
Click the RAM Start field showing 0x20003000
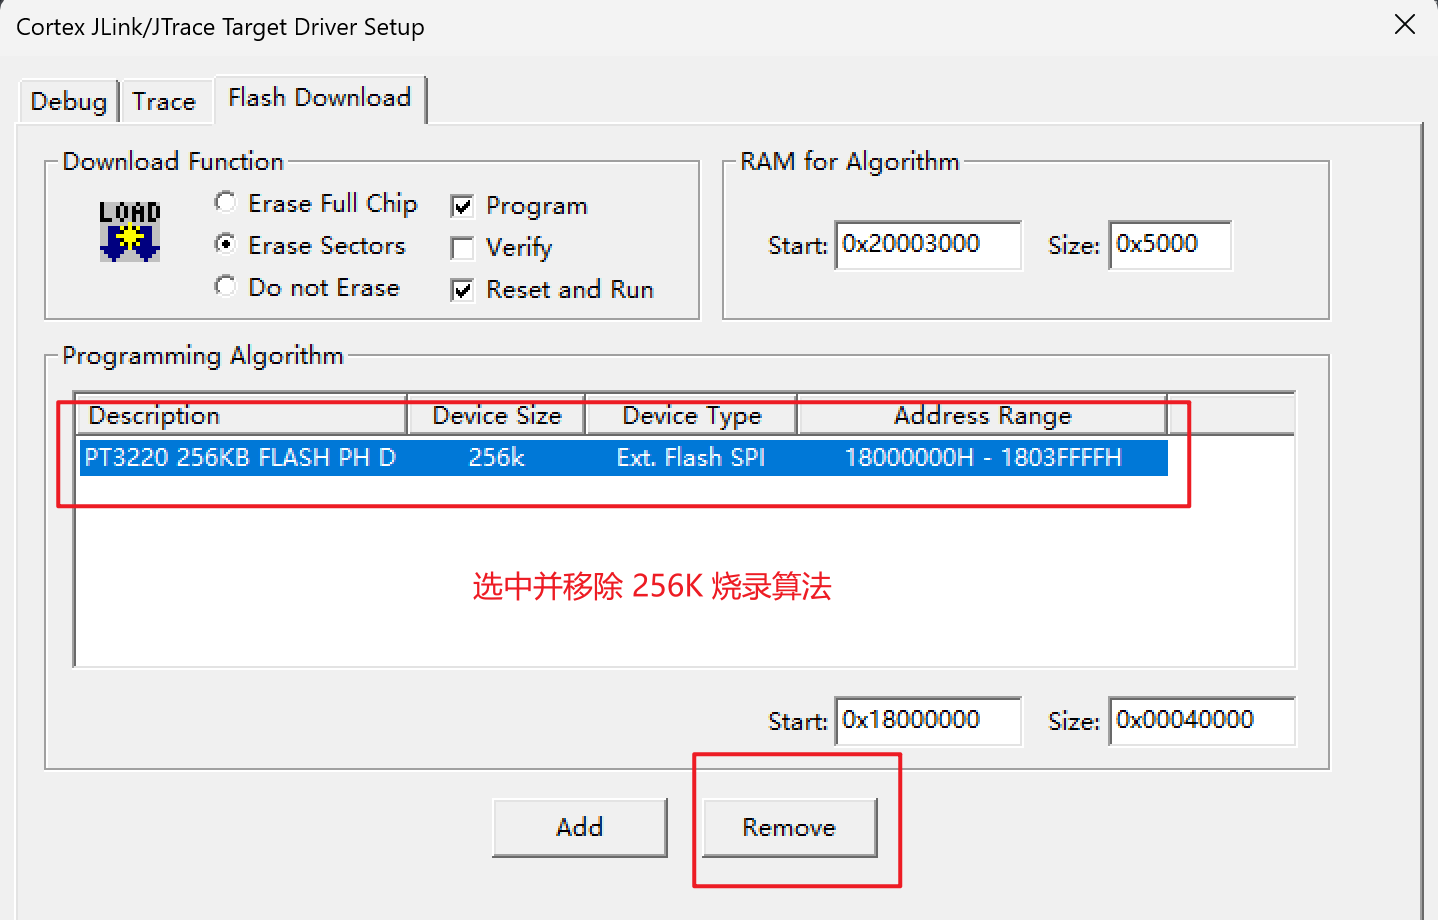(x=927, y=245)
